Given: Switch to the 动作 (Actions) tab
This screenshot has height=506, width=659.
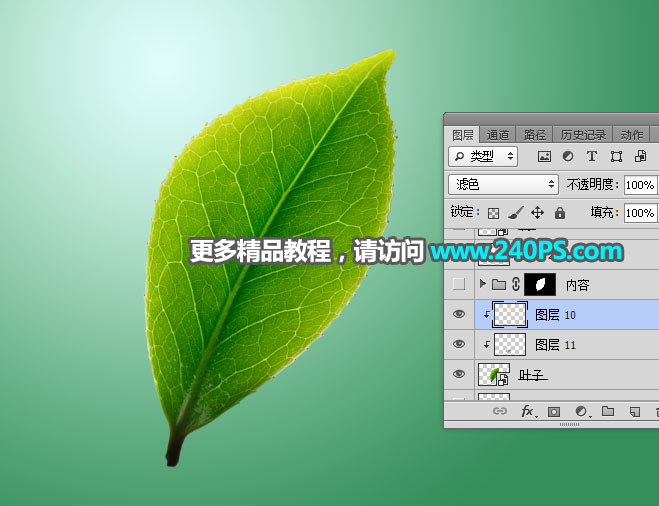Looking at the screenshot, I should [x=632, y=135].
